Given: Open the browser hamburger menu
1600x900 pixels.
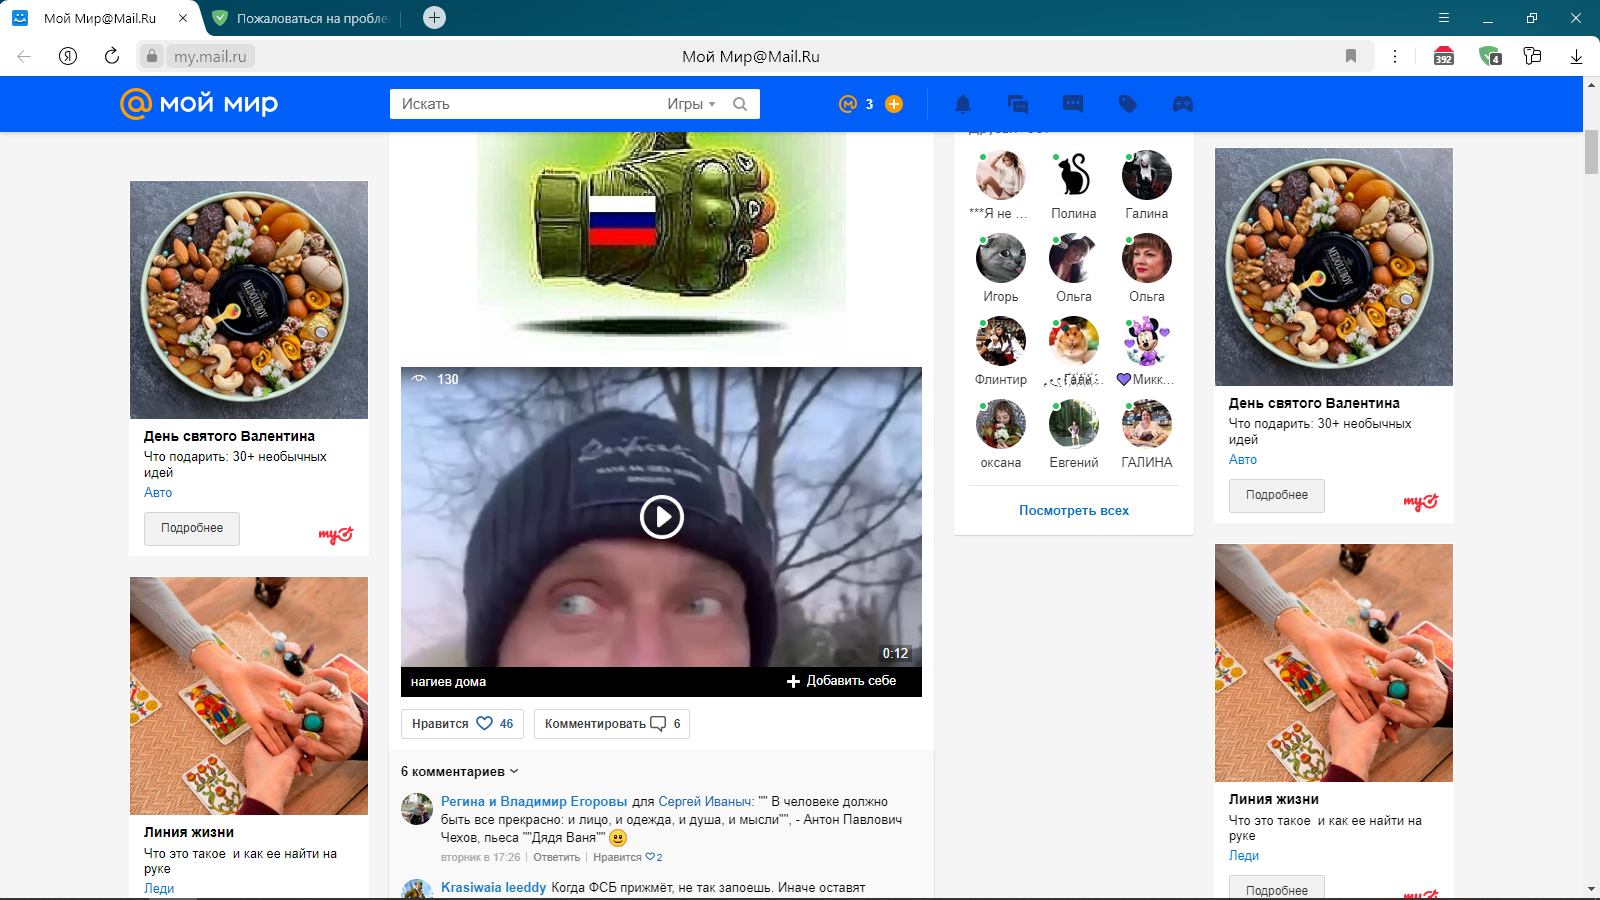Looking at the screenshot, I should click(x=1443, y=17).
